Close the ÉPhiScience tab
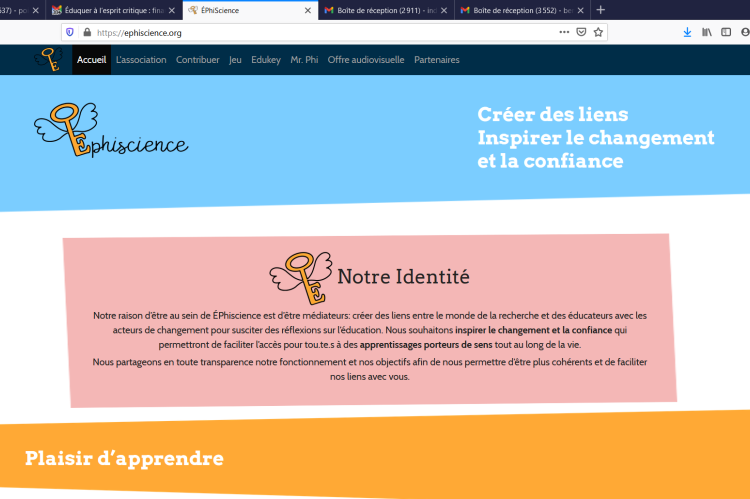 coord(308,10)
